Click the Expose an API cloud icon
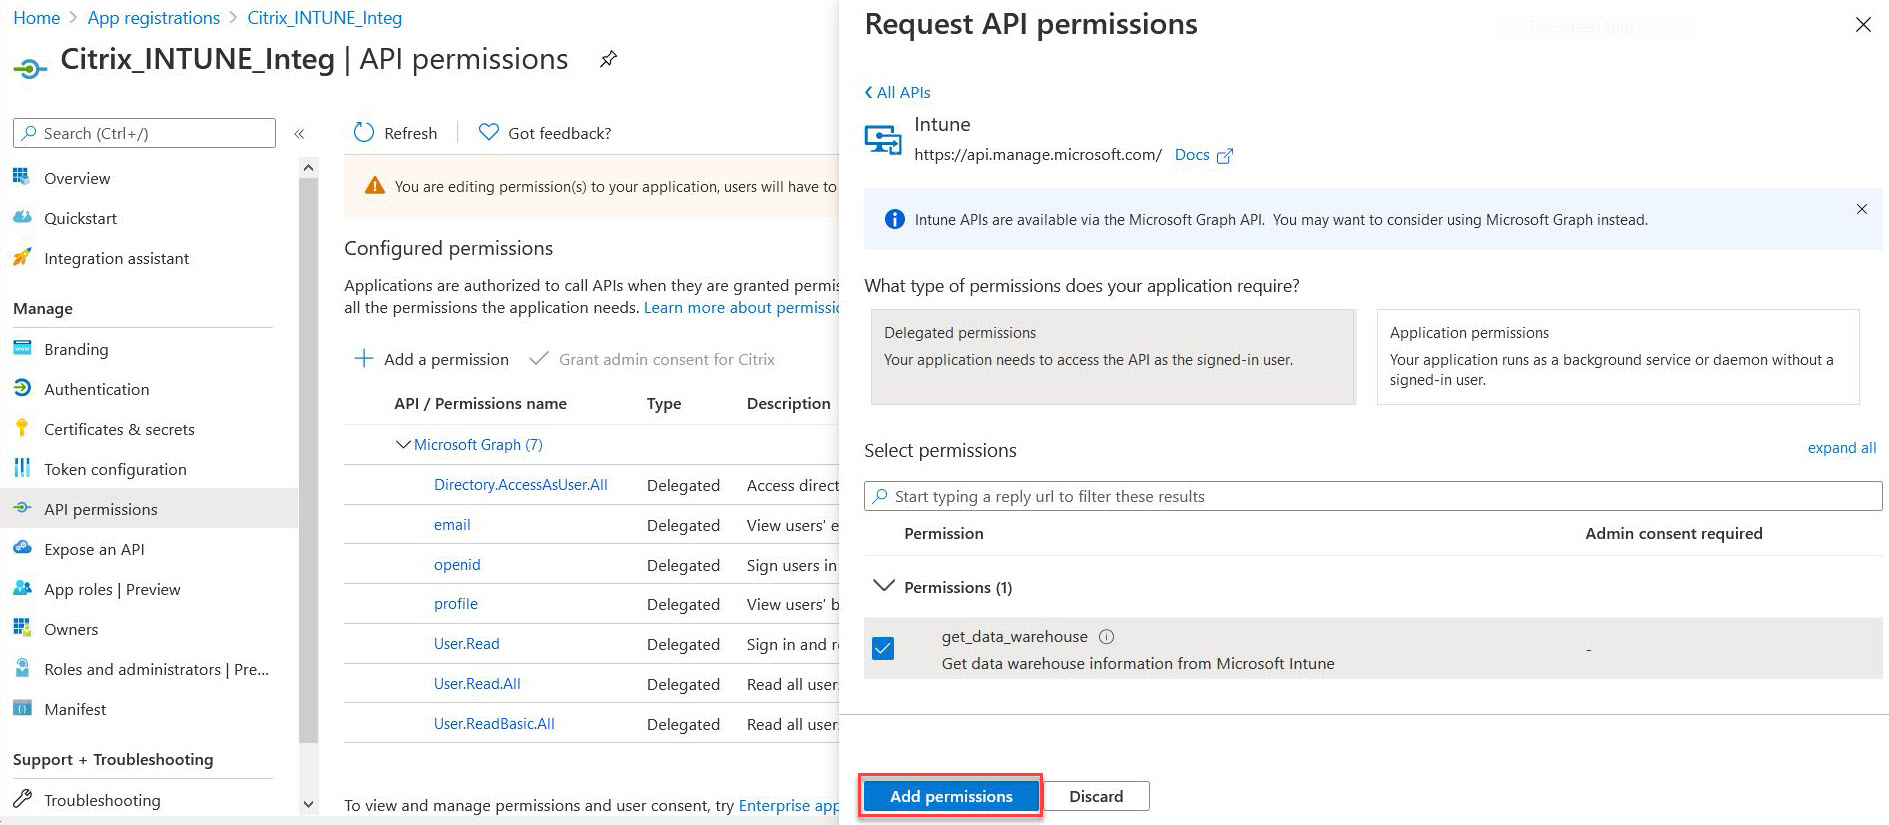 (x=21, y=548)
